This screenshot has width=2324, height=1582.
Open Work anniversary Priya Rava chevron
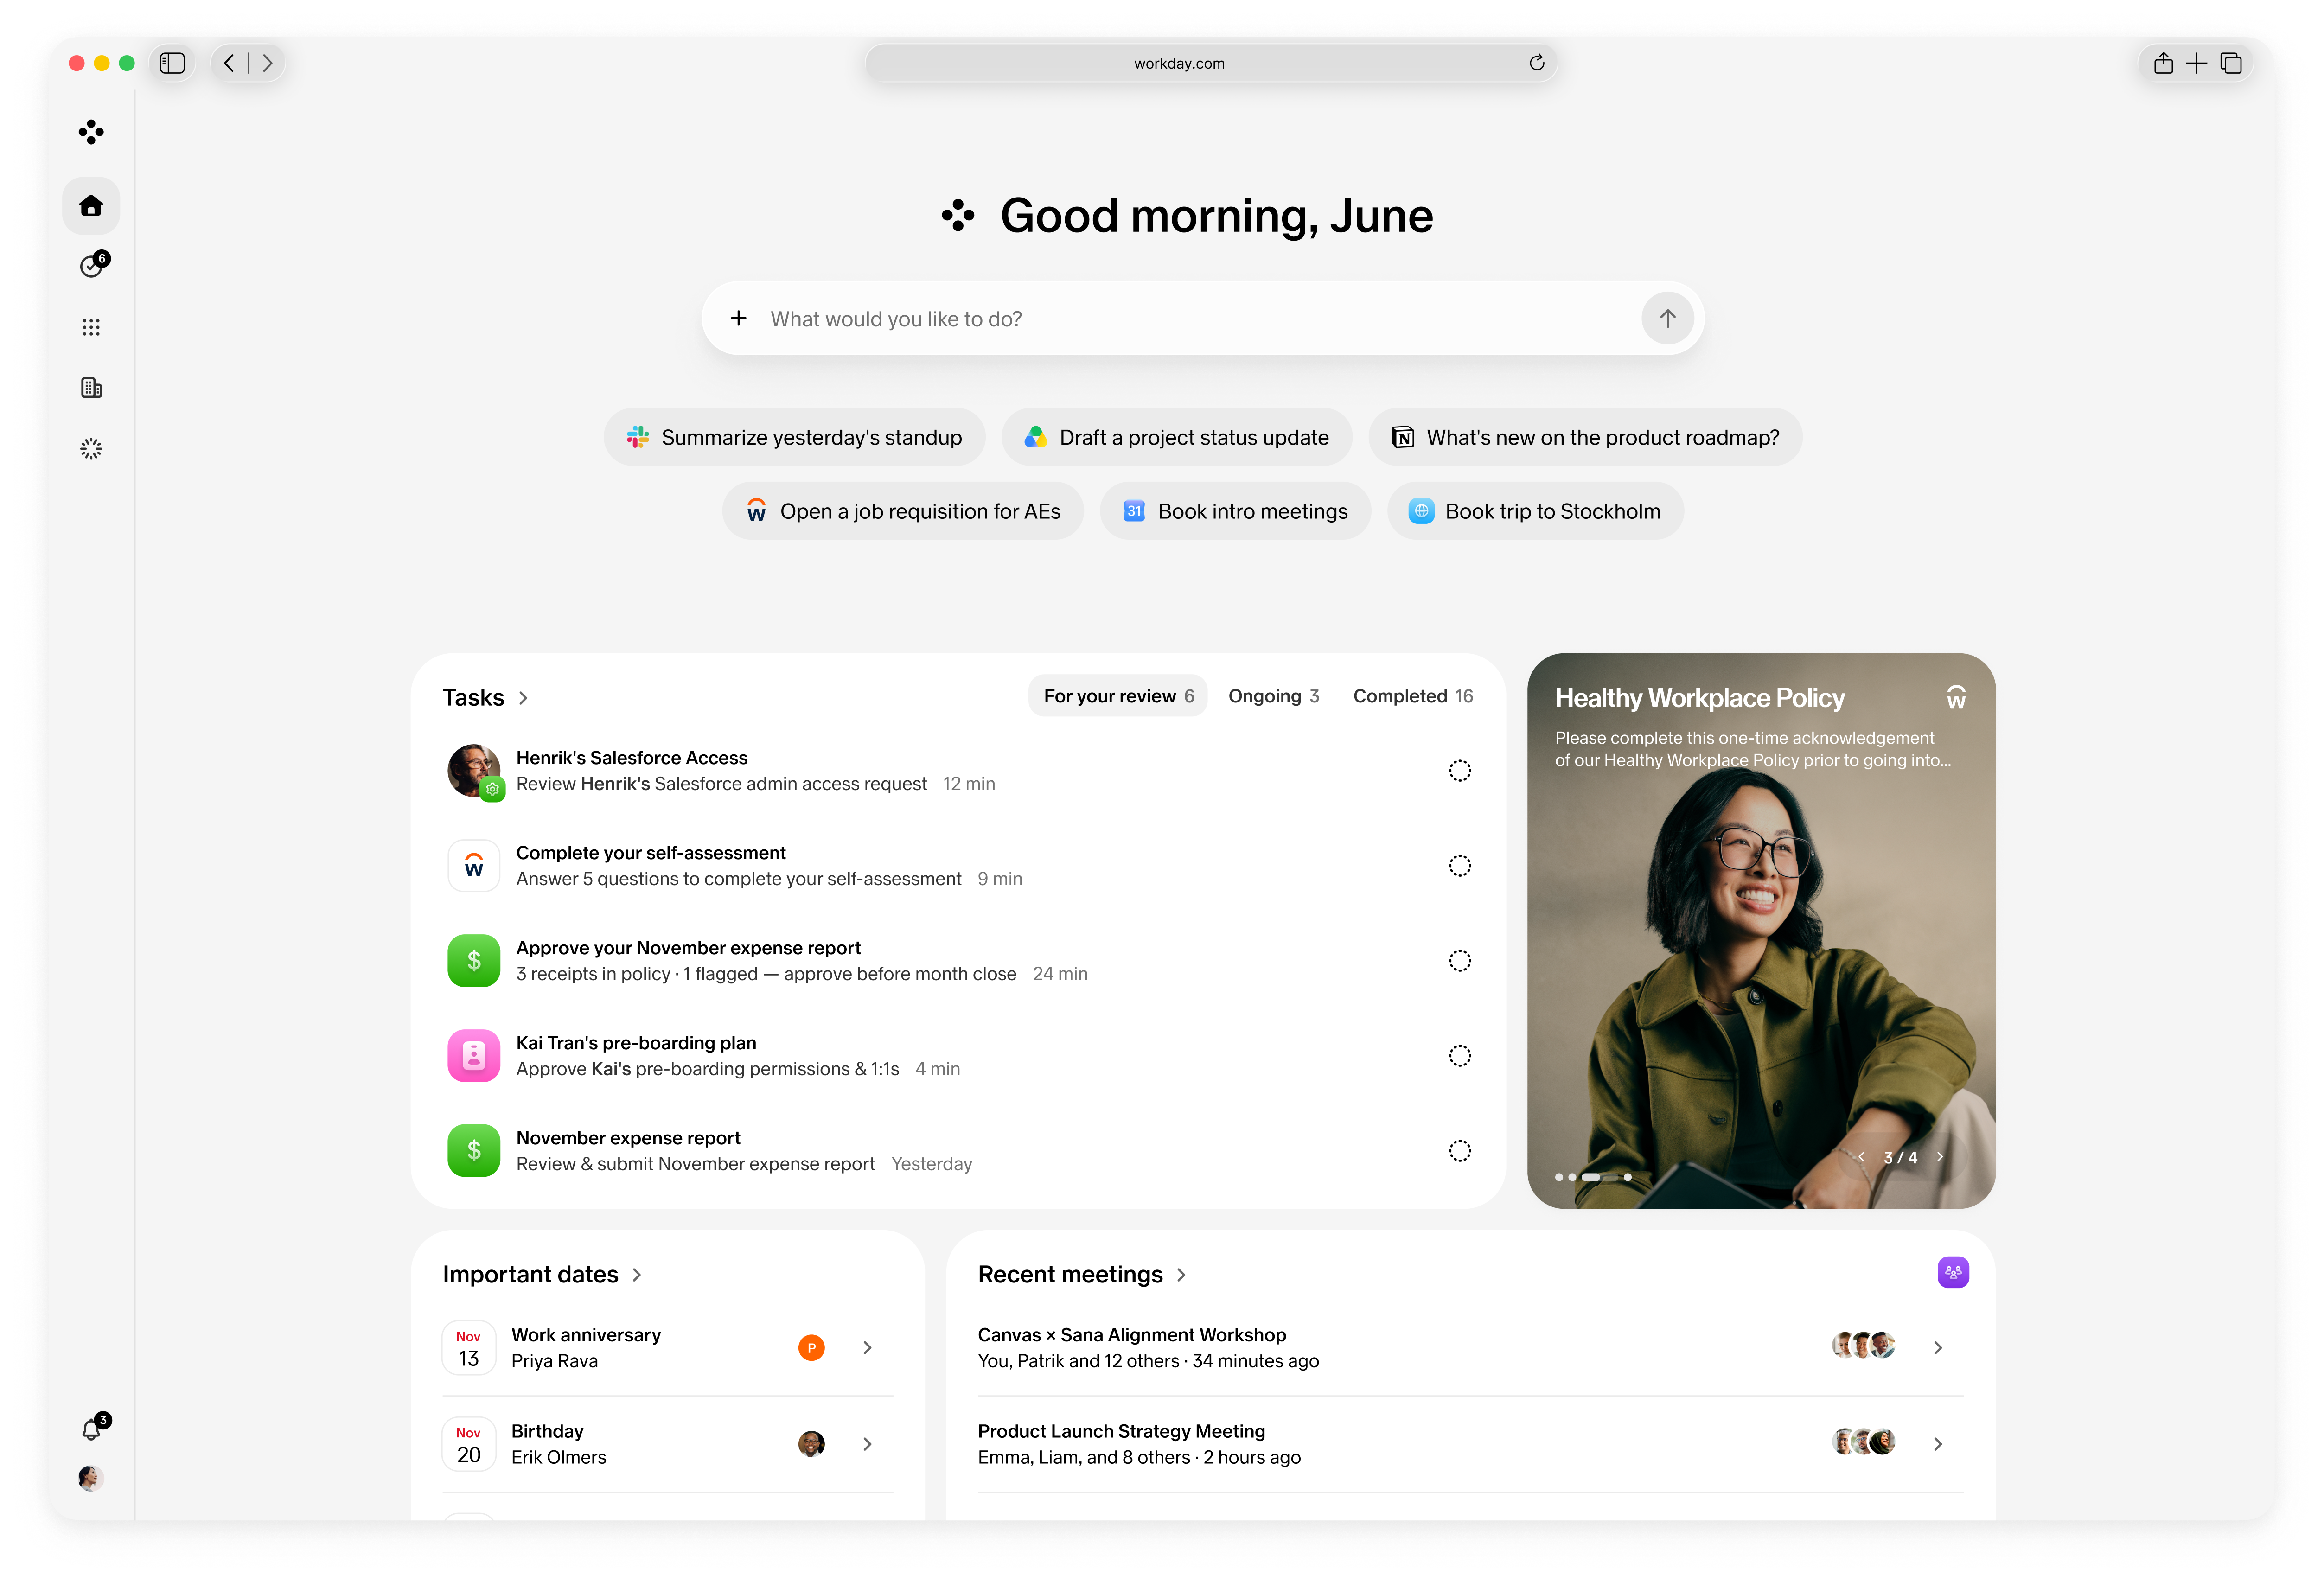[867, 1348]
